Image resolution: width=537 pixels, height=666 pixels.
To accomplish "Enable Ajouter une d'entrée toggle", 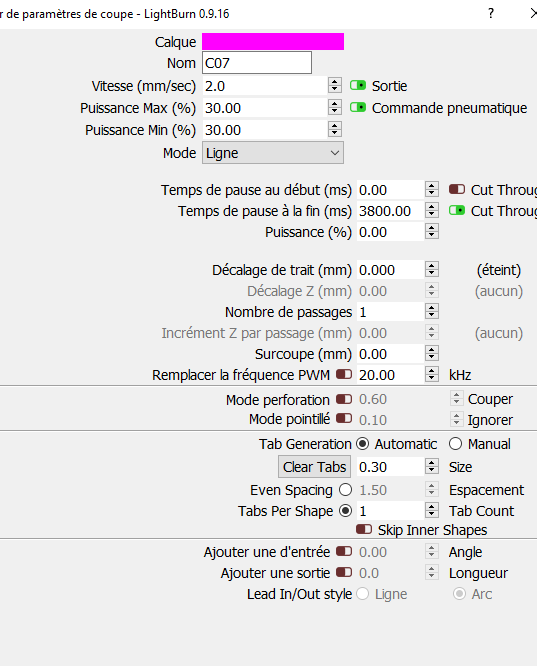I will click(x=344, y=551).
